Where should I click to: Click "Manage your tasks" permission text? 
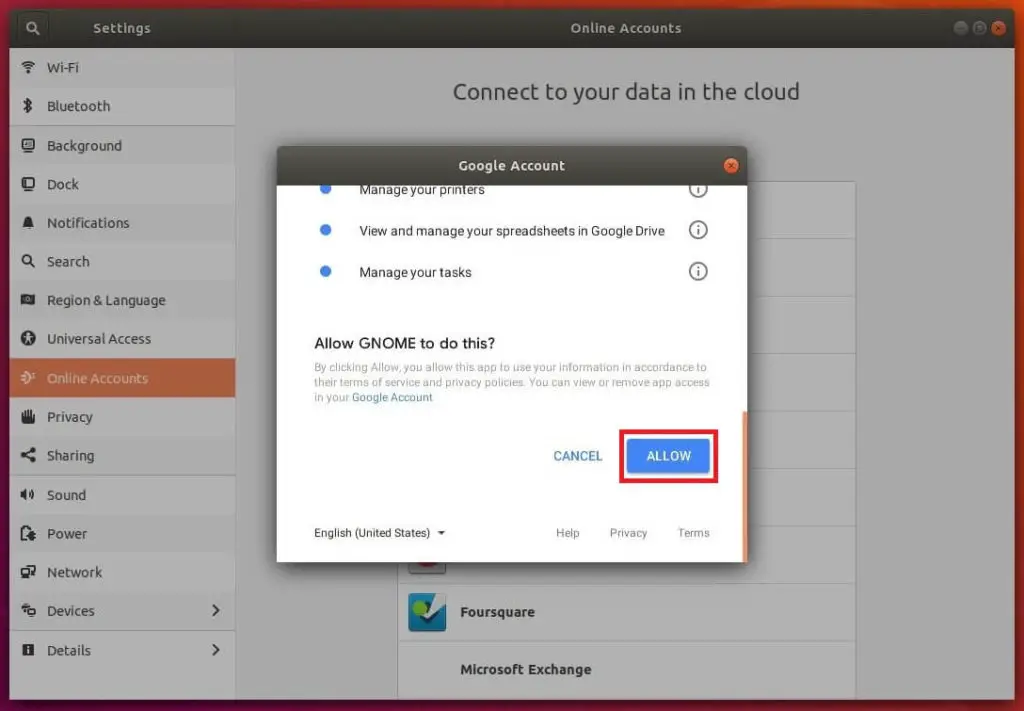point(415,272)
